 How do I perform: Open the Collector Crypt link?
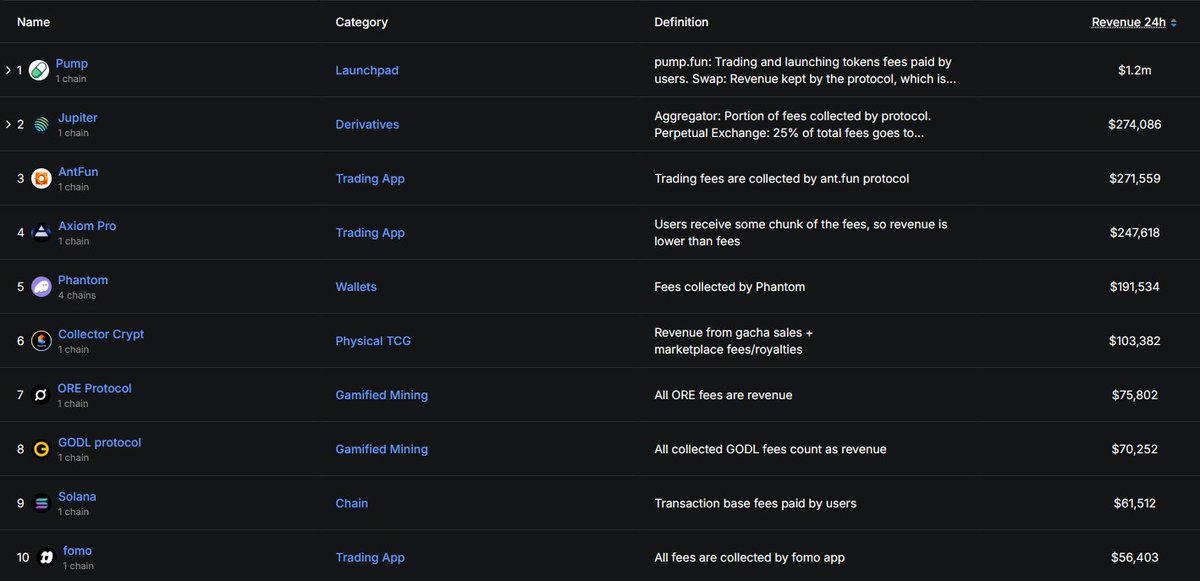(101, 334)
